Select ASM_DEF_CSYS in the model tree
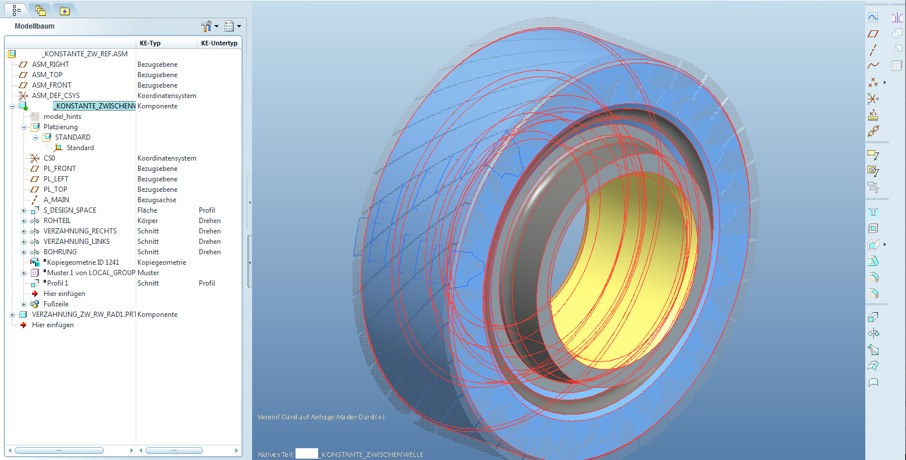Viewport: 906px width, 460px height. tap(55, 96)
